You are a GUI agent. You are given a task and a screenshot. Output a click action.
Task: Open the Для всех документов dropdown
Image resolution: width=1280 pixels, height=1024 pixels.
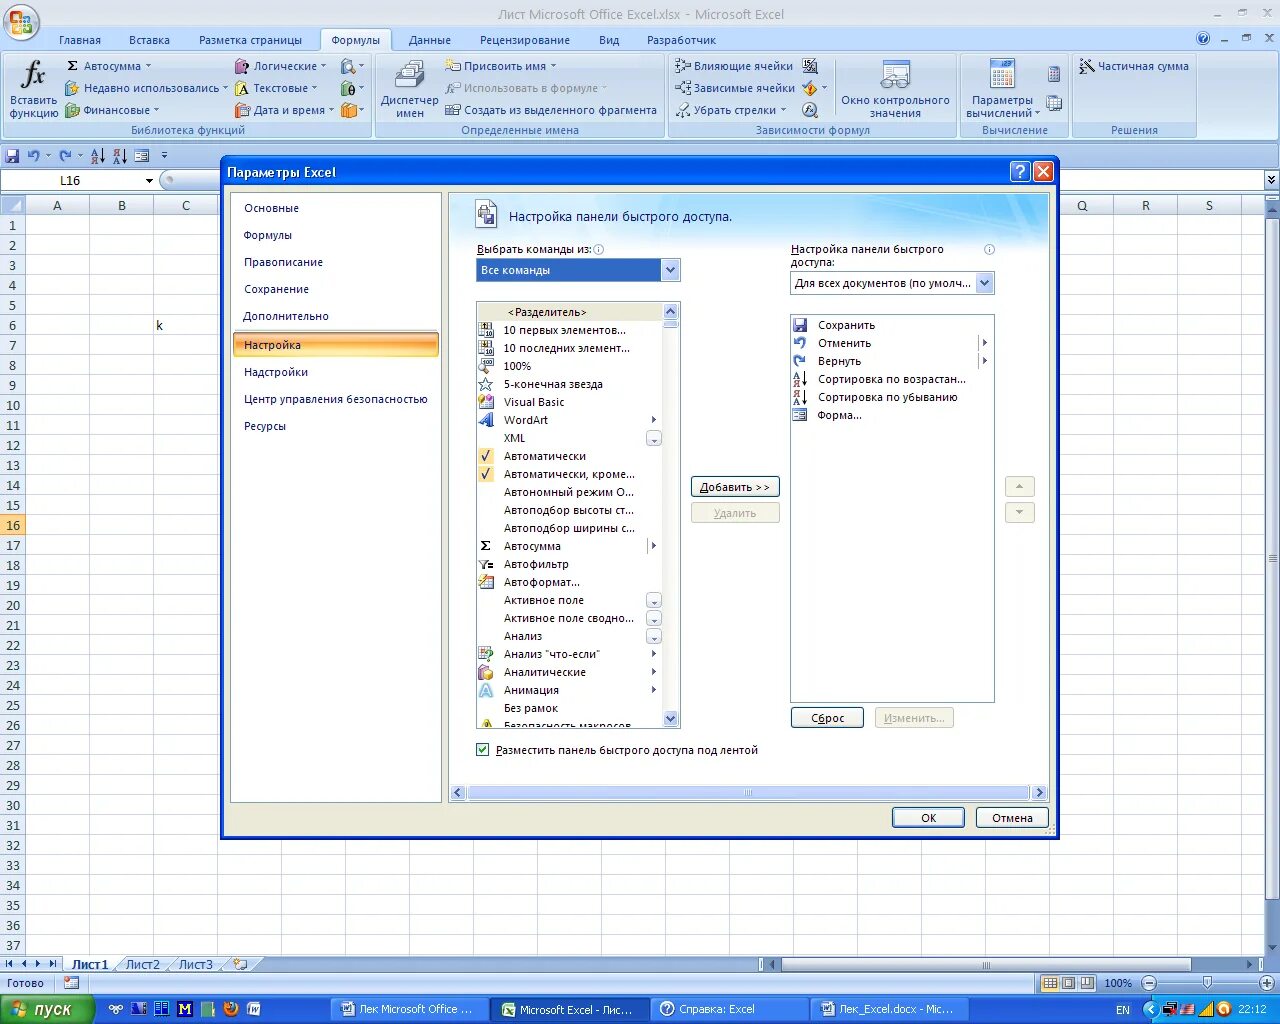coord(985,283)
